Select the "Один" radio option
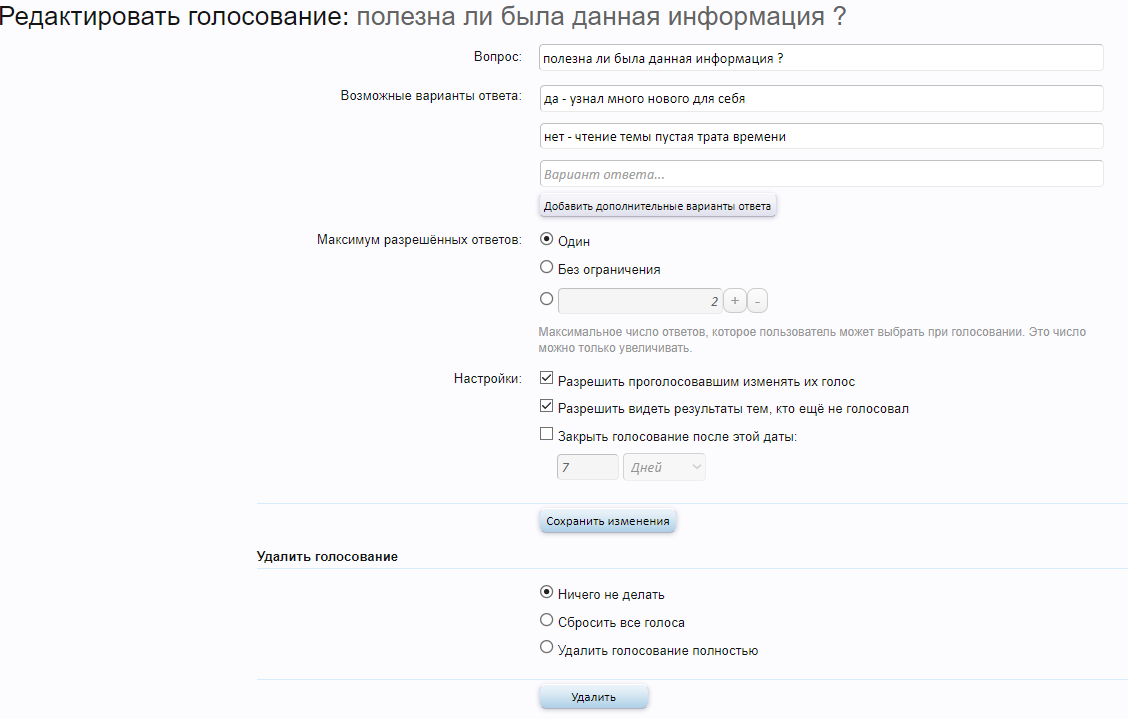This screenshot has width=1128, height=719. pos(547,239)
